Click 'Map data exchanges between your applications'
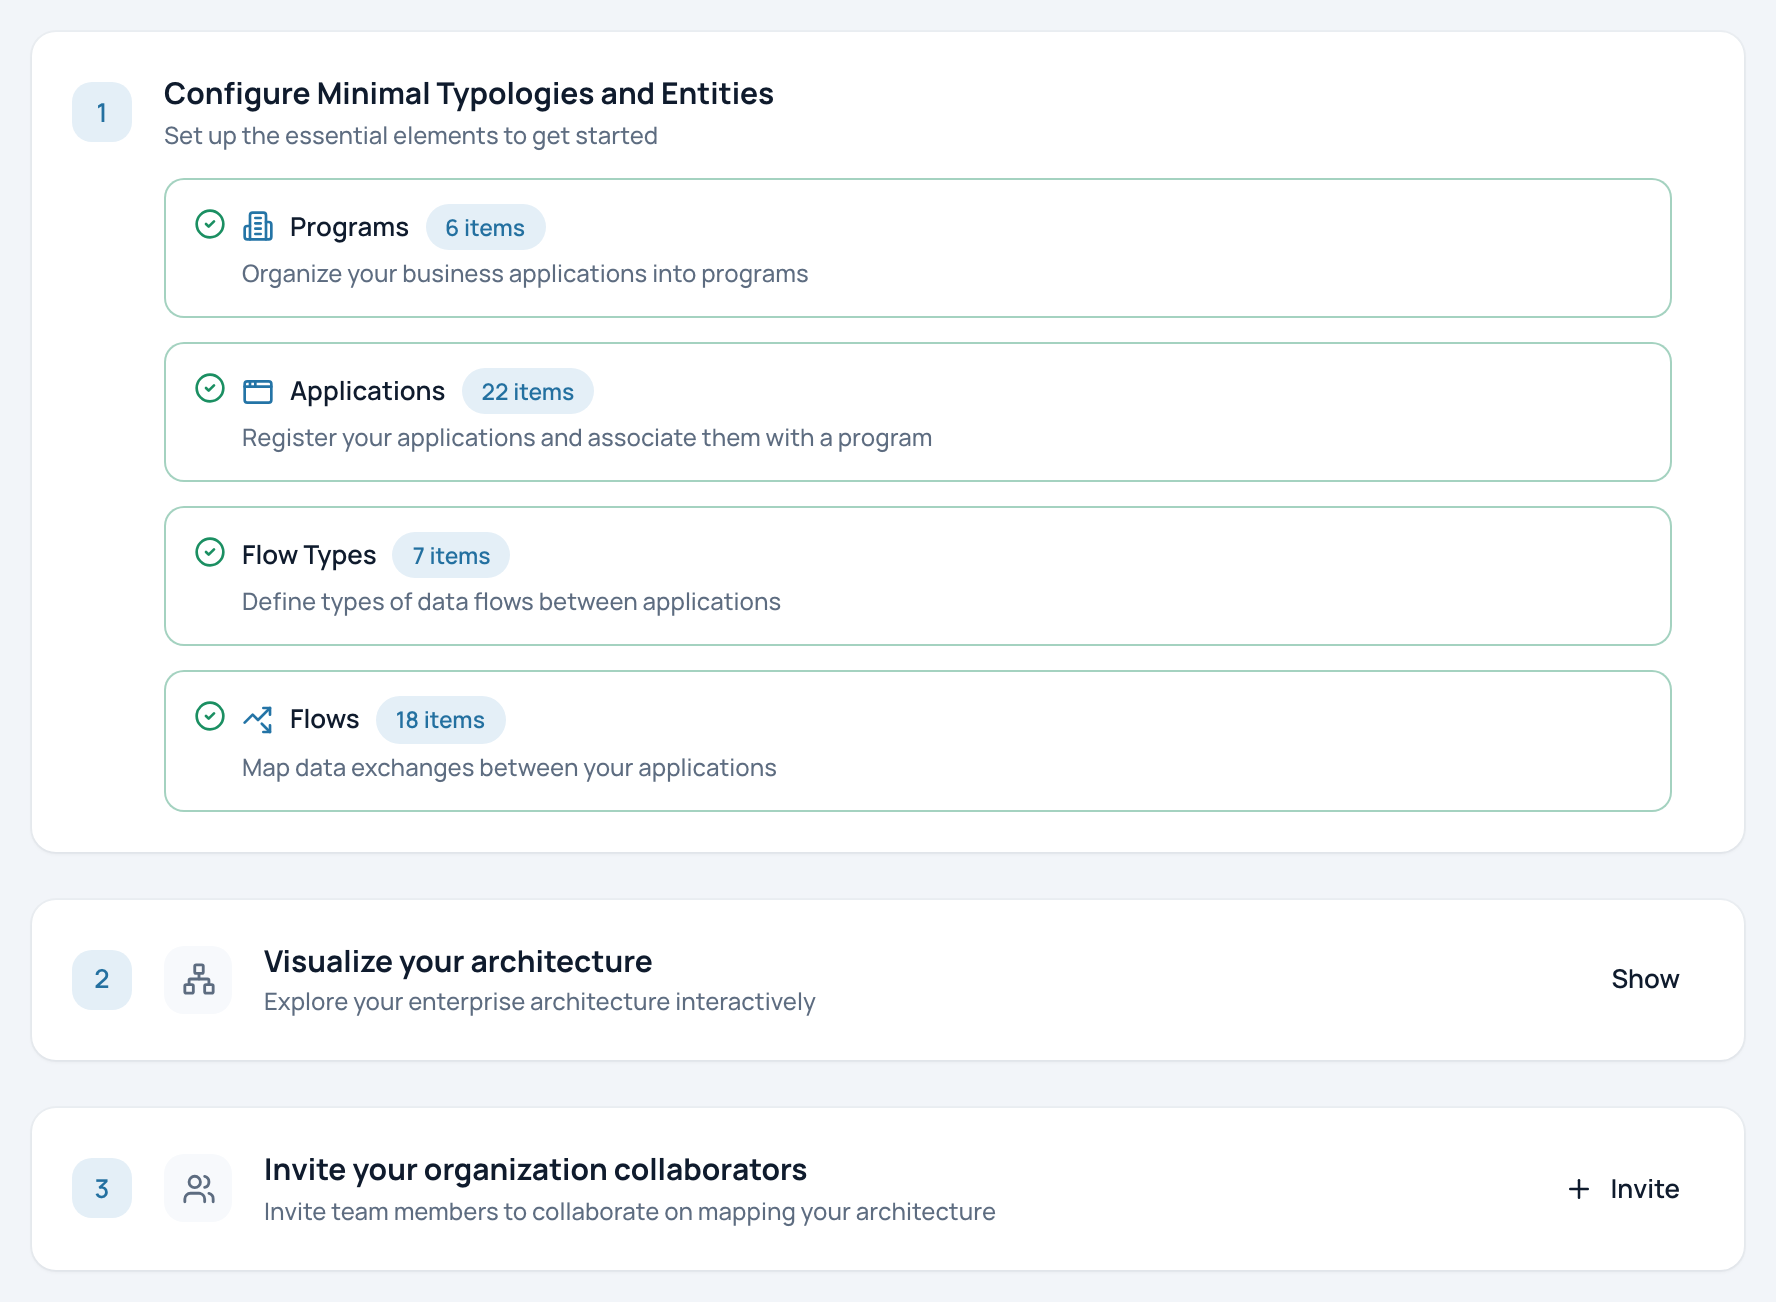The height and width of the screenshot is (1302, 1776). [509, 767]
